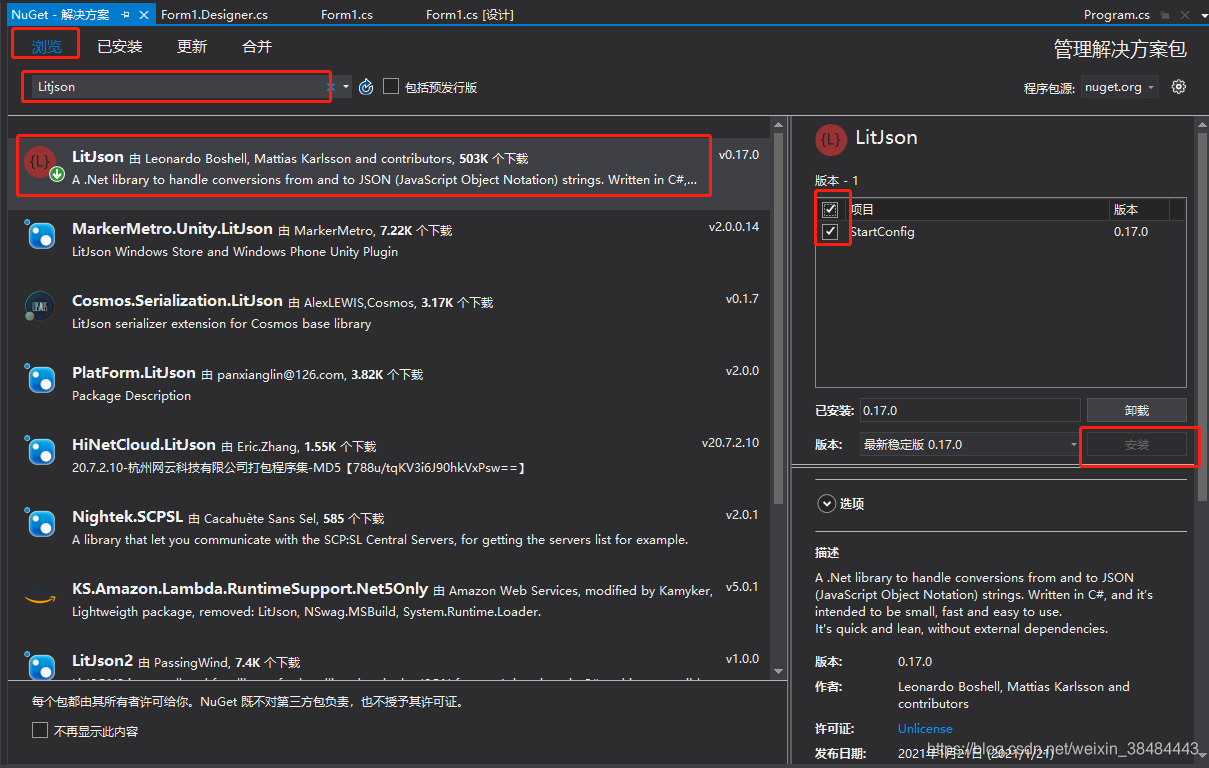The image size is (1209, 768).
Task: Open the Program.cs tab
Action: [1117, 15]
